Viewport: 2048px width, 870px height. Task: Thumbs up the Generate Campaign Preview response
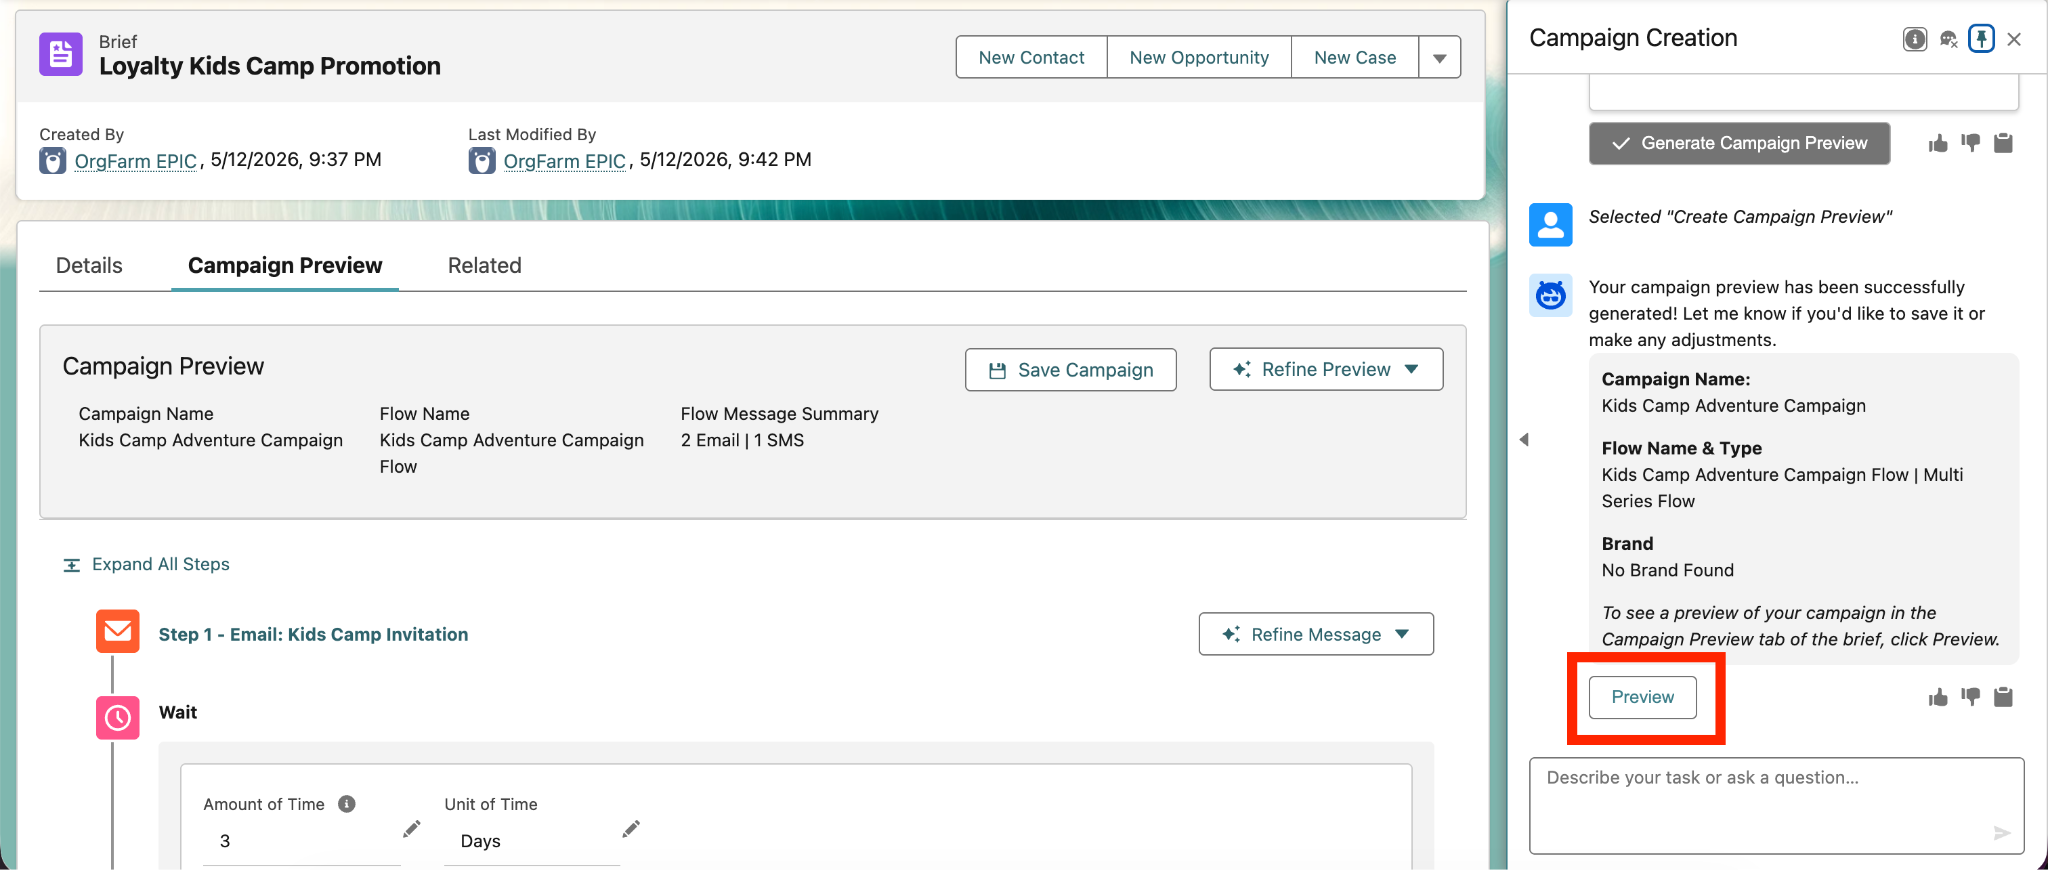tap(1938, 143)
